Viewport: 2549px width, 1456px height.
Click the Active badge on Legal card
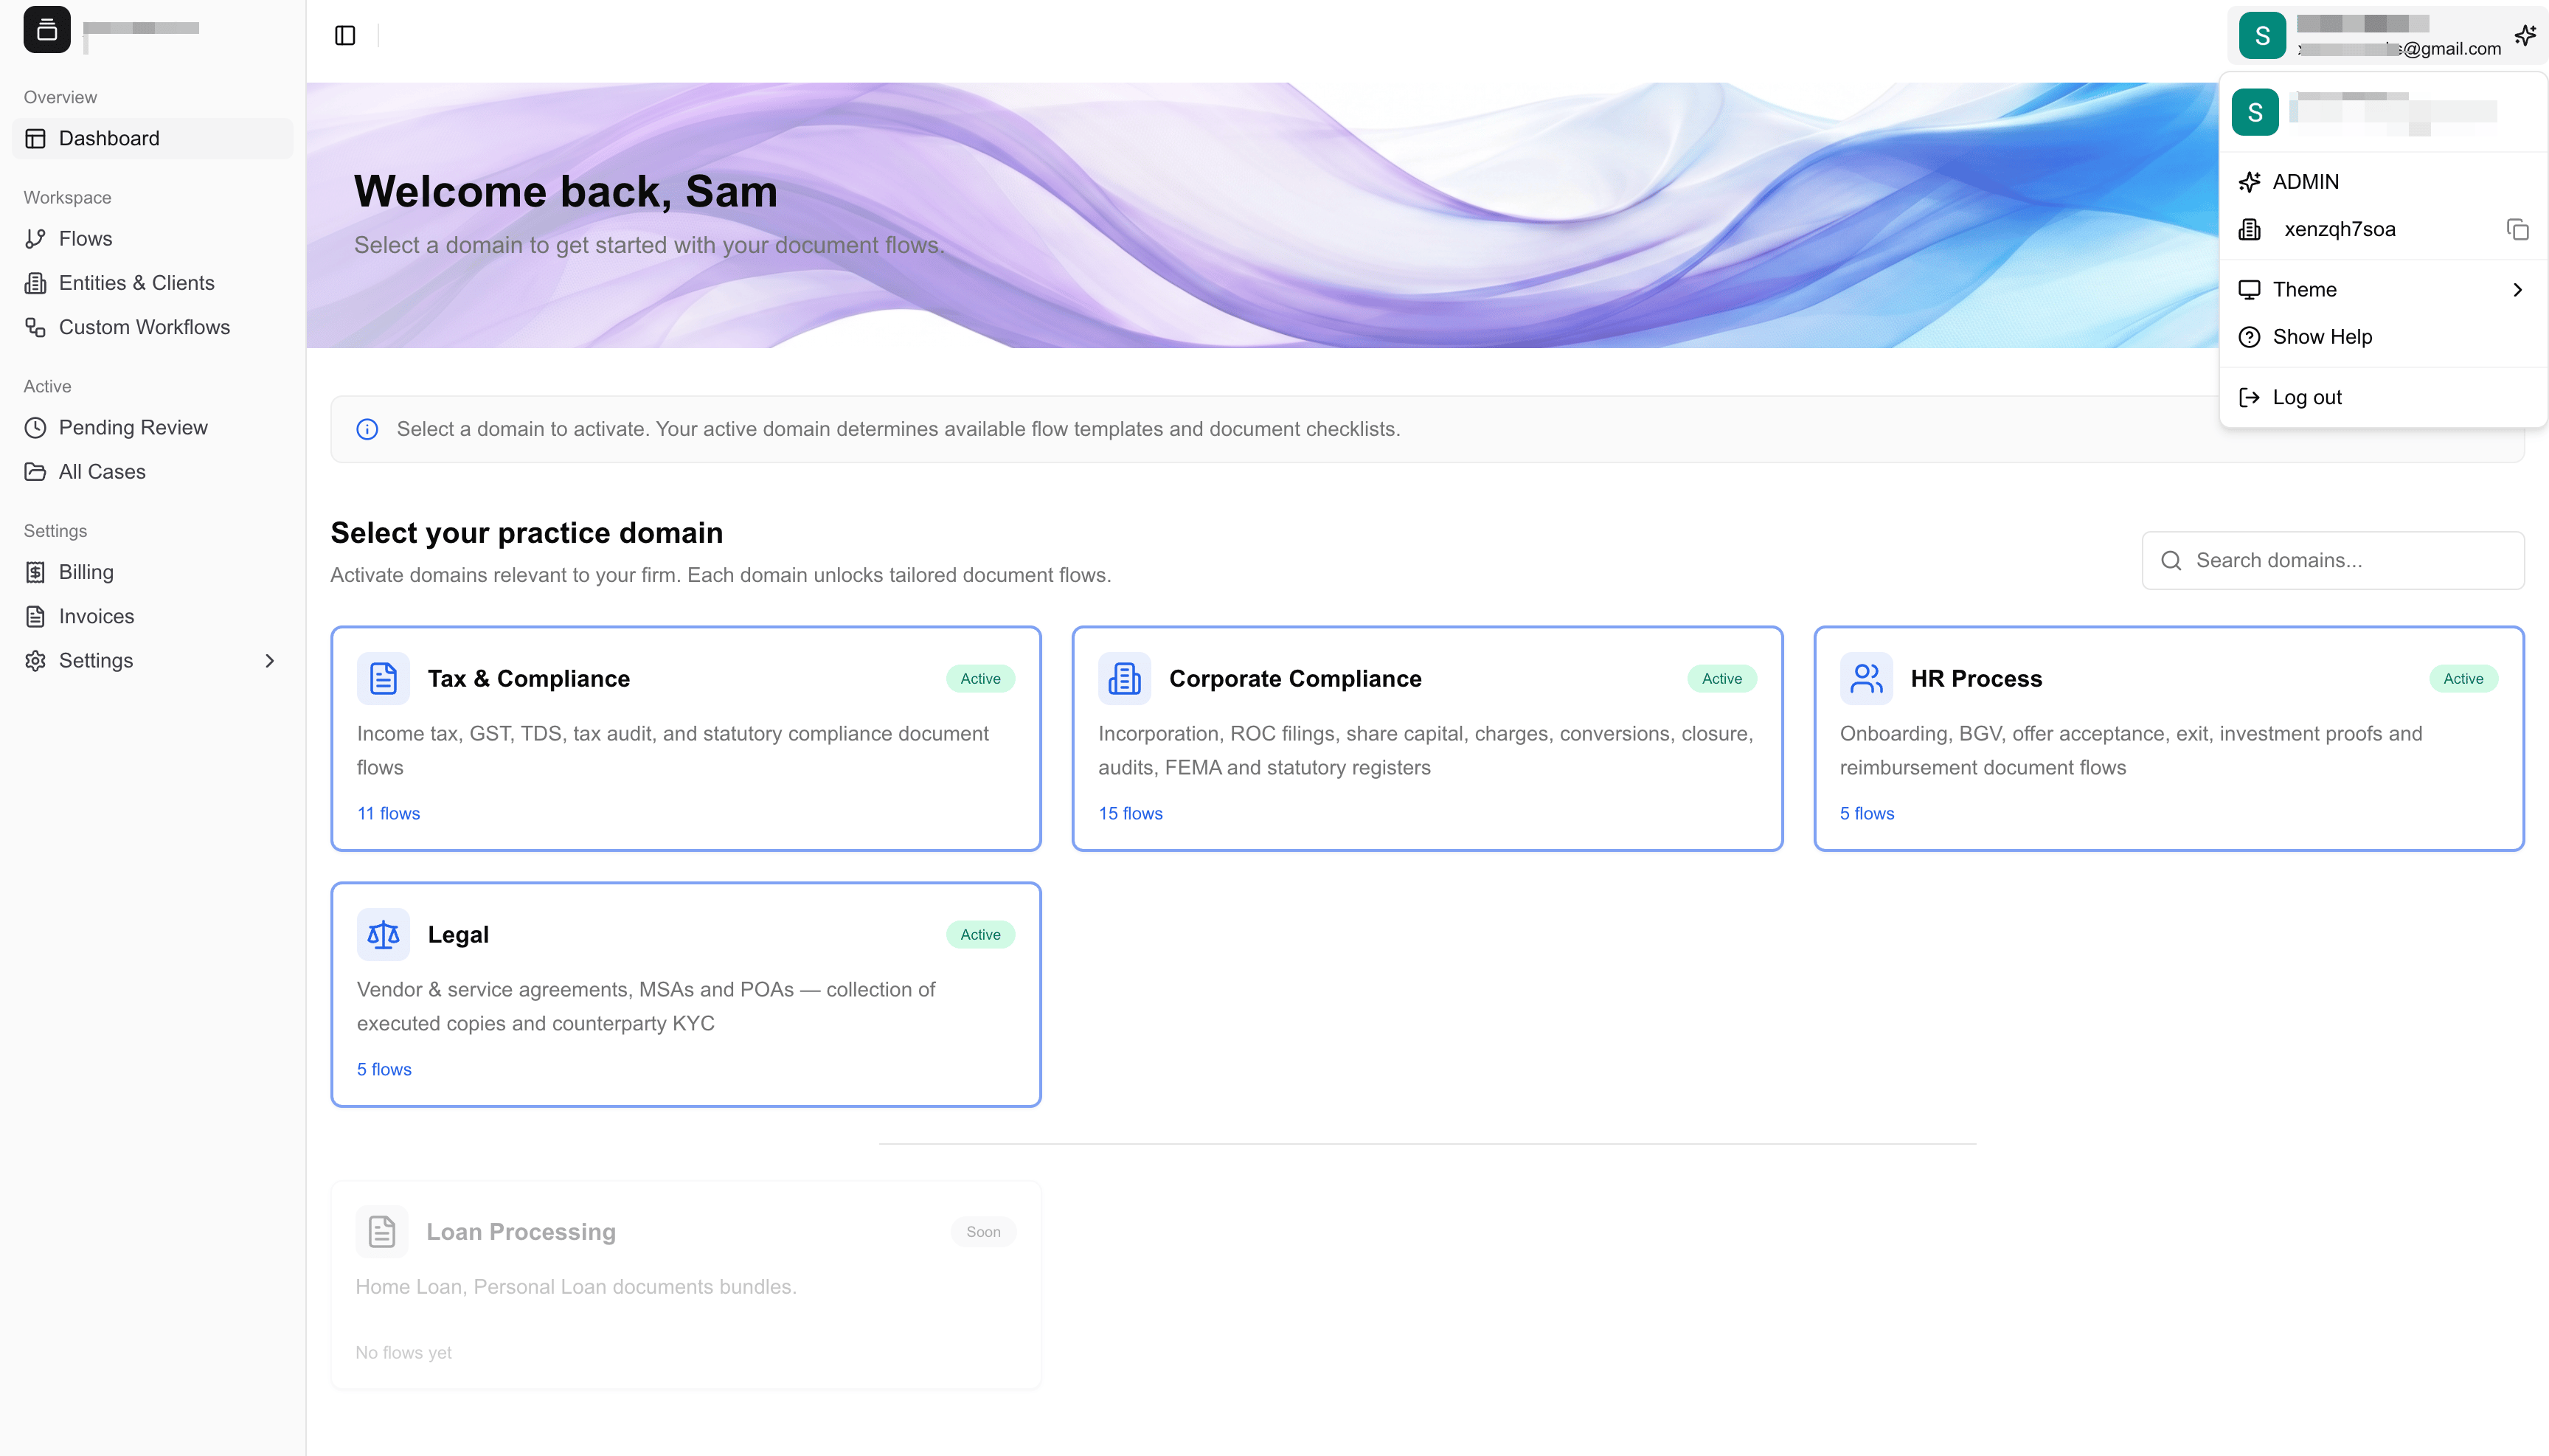tap(980, 935)
